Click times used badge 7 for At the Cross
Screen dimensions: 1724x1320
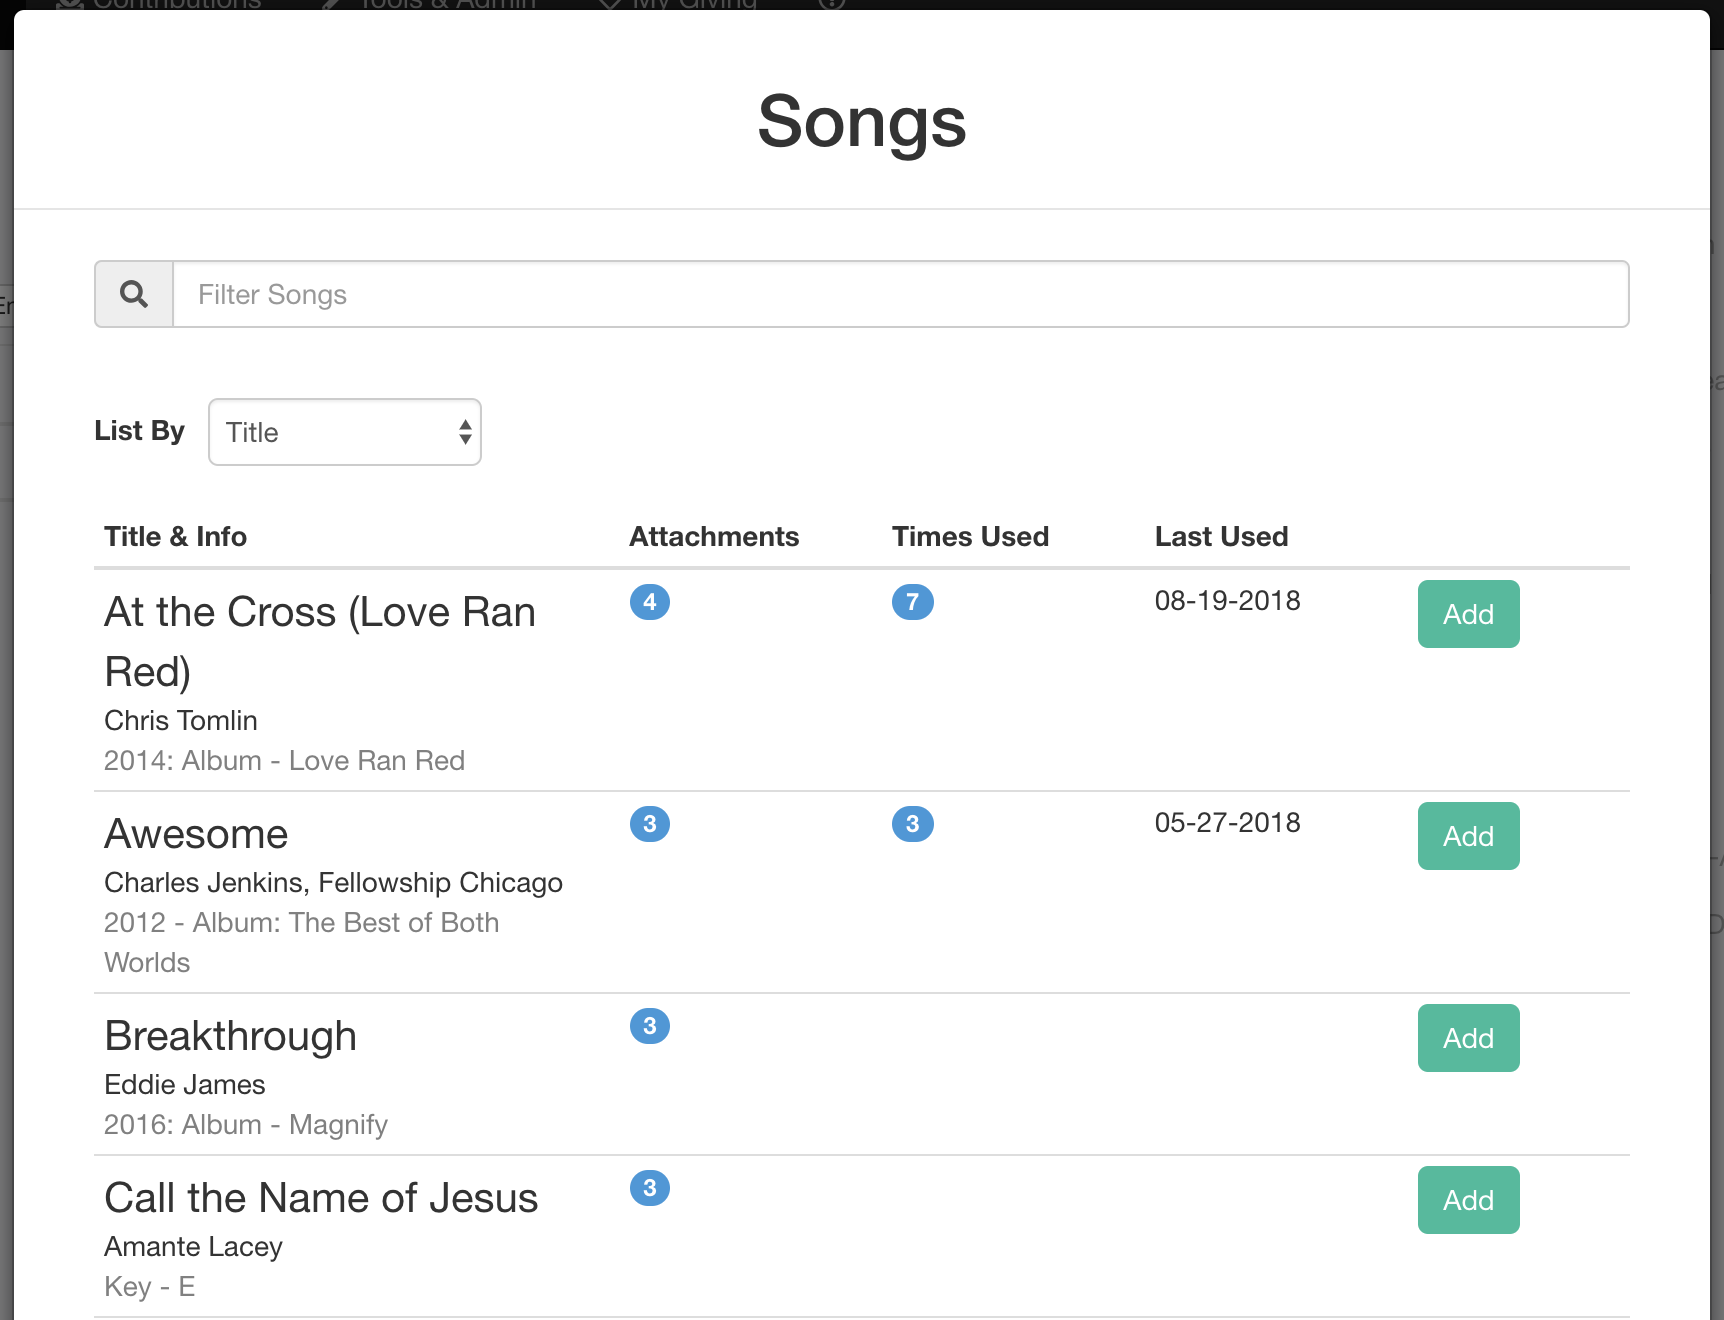913,602
